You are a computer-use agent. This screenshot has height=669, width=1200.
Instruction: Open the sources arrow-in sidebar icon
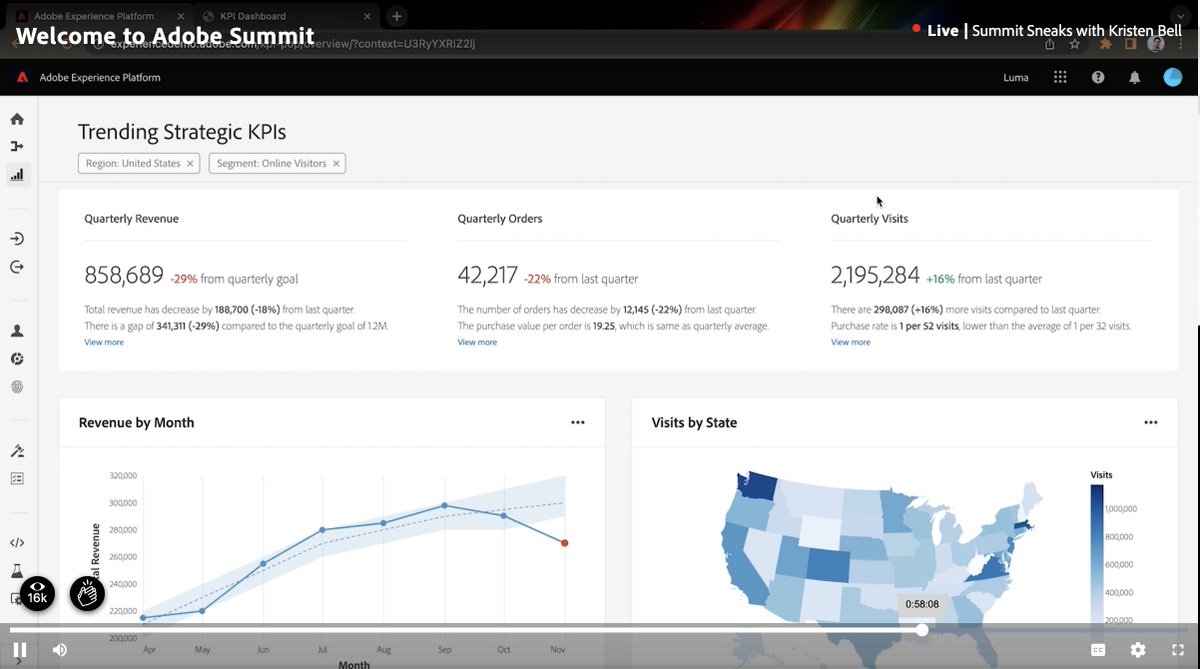17,239
